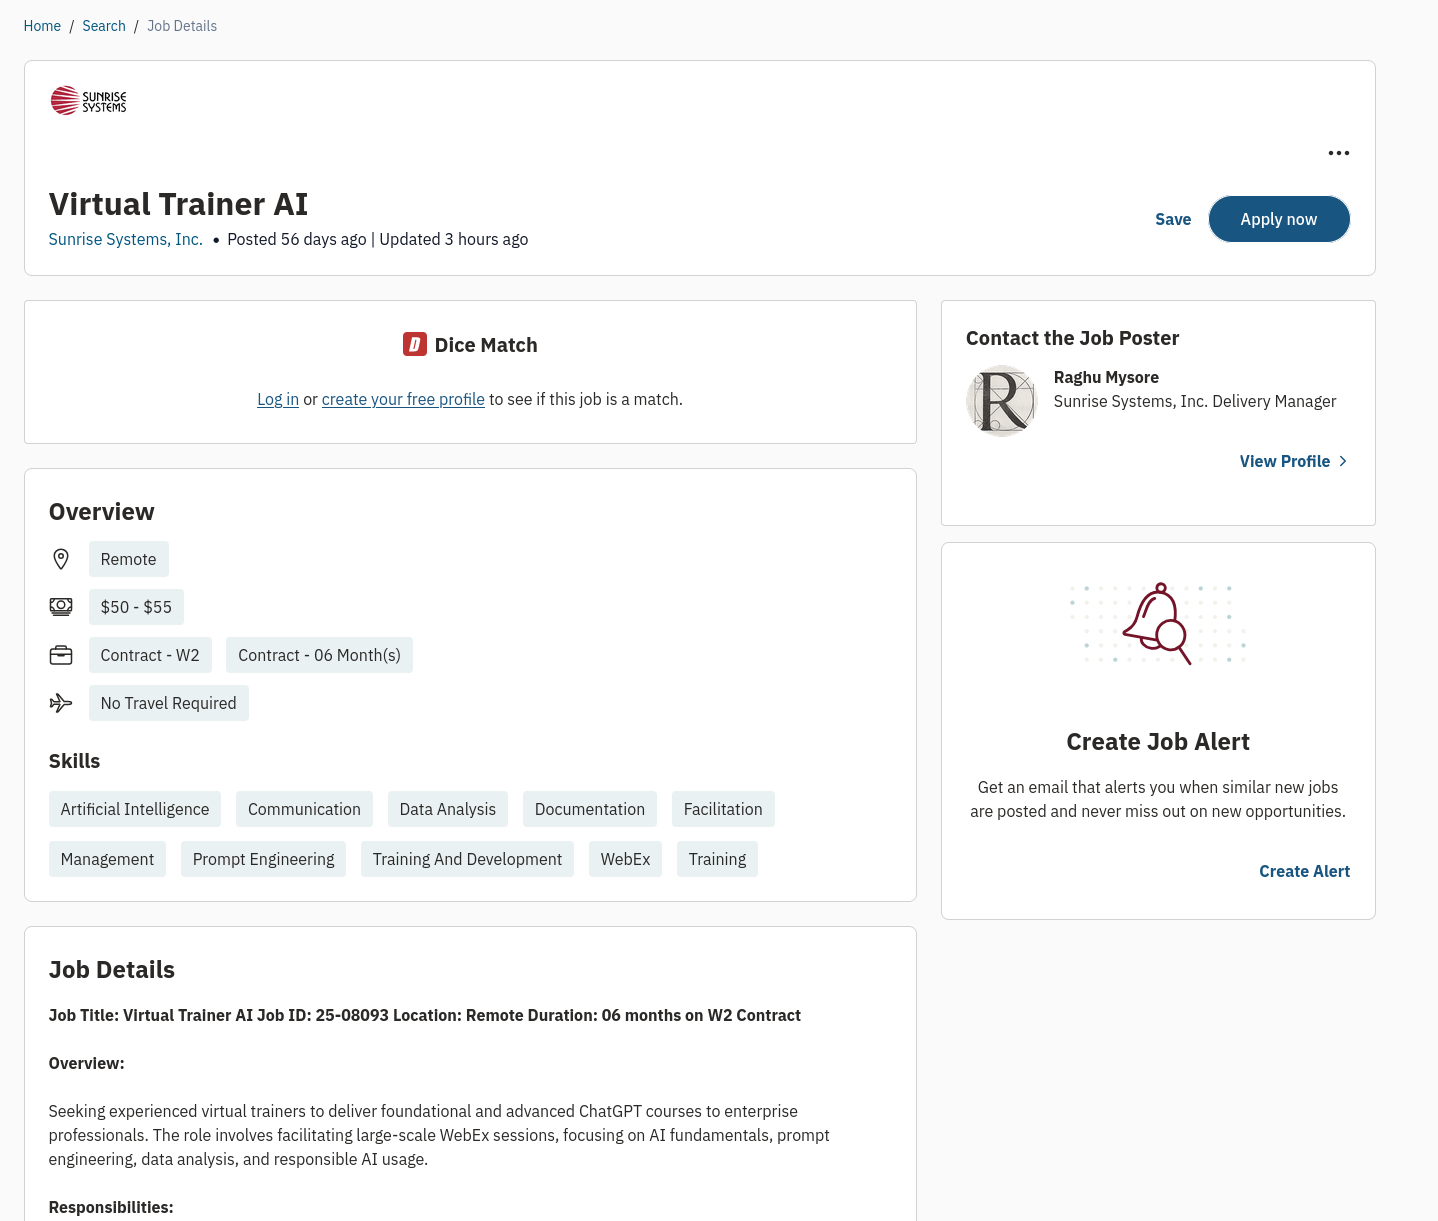Select the Training skill tag
The image size is (1438, 1221).
717,859
